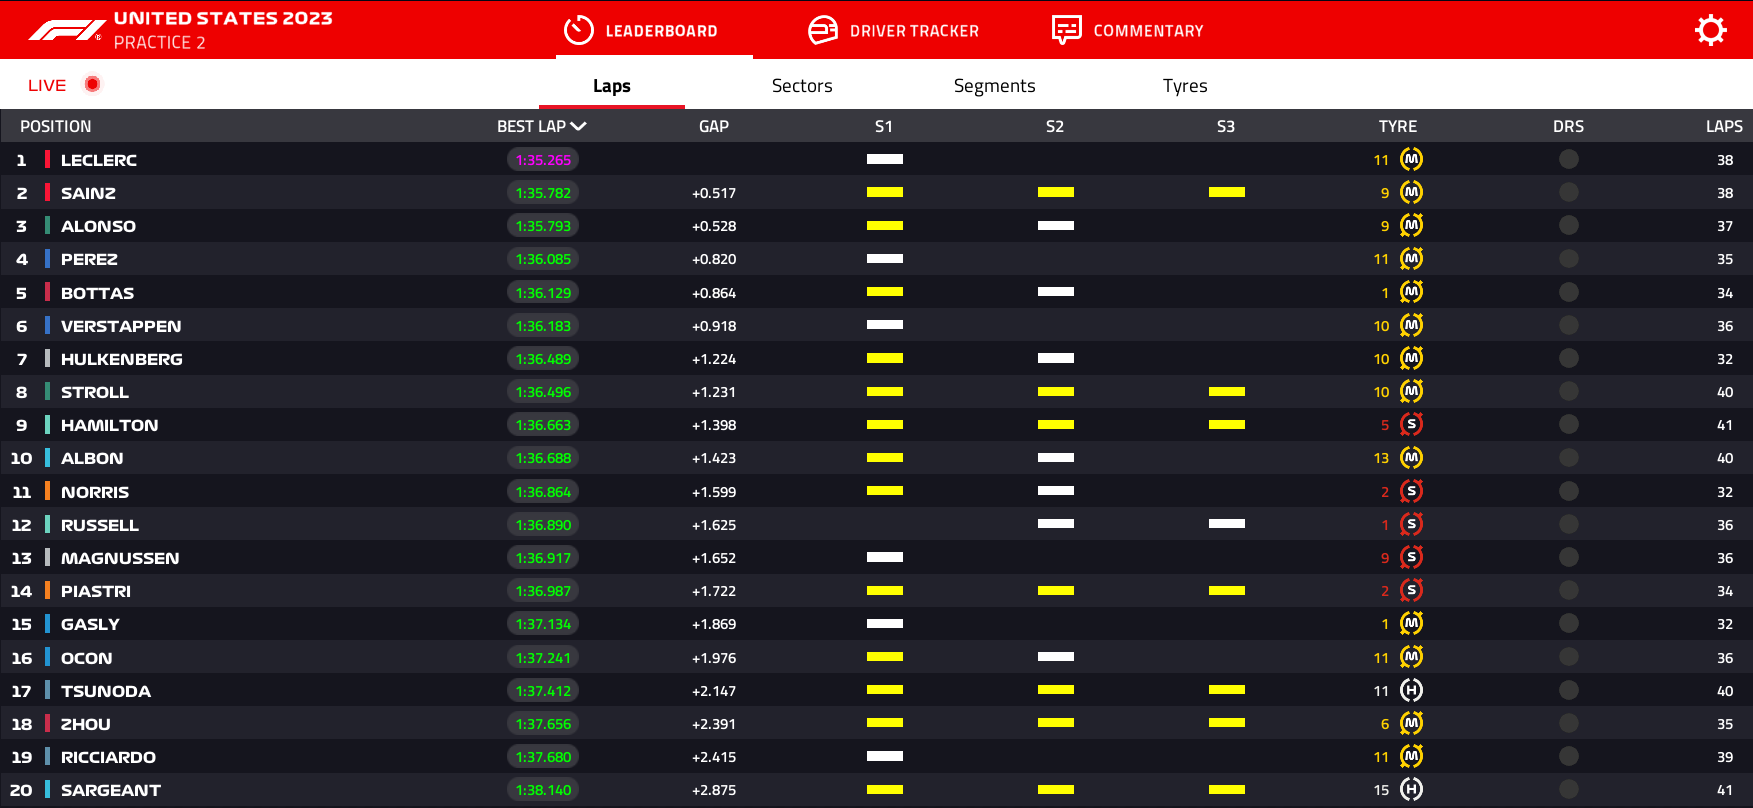Select driver Sargeant in the leaderboard
This screenshot has height=808, width=1753.
point(111,790)
